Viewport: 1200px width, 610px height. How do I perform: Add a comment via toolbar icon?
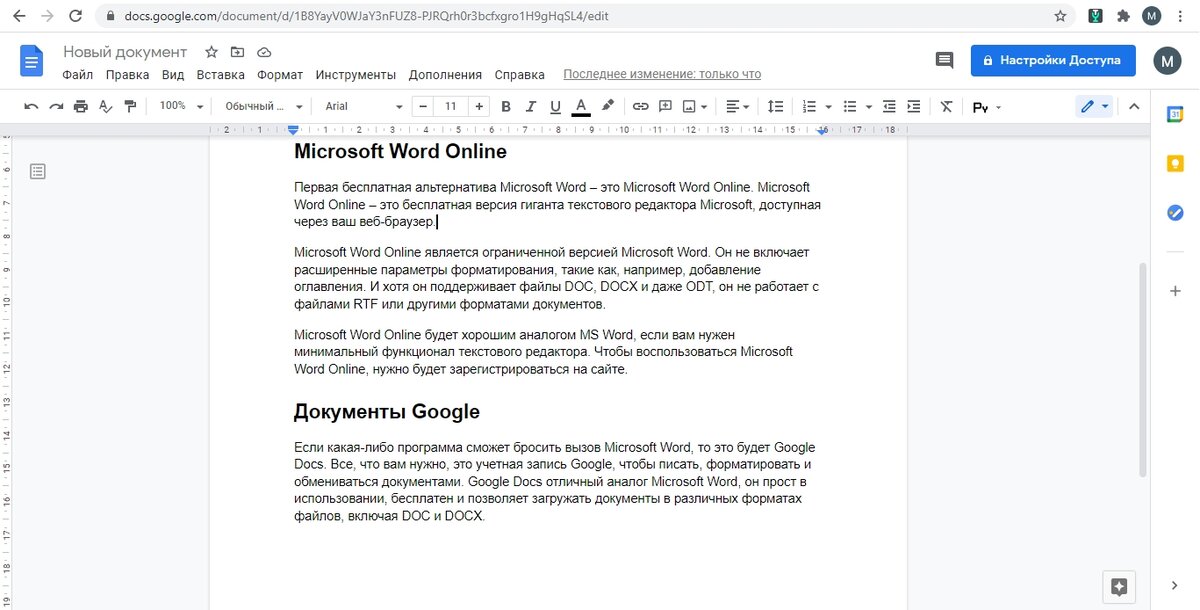664,106
